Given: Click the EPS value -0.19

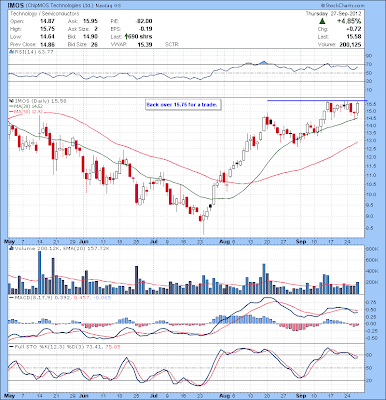Looking at the screenshot, I should (146, 29).
